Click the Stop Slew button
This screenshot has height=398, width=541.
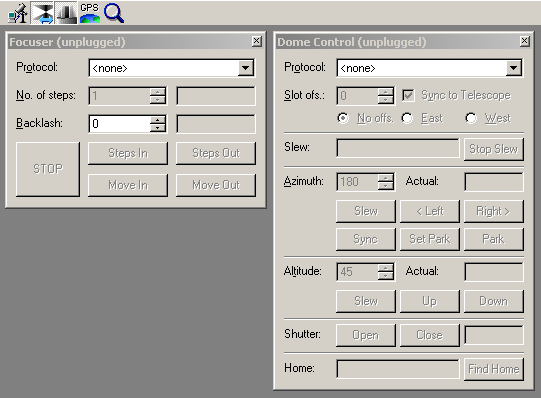coord(494,149)
